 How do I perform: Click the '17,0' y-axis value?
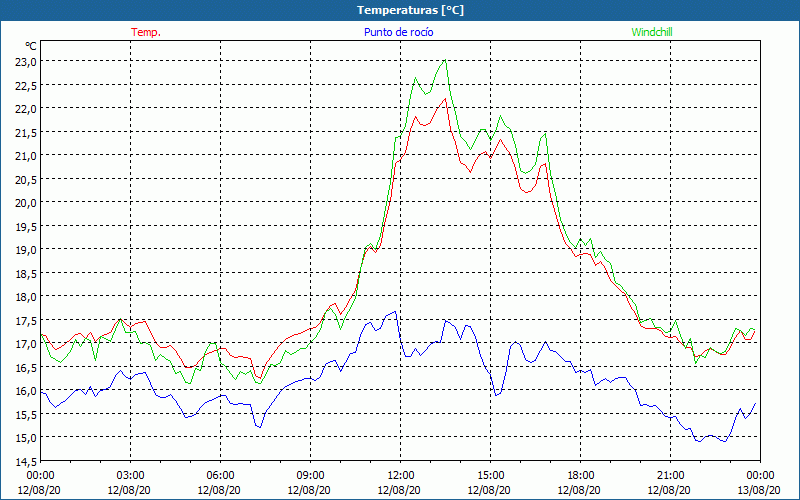(26, 344)
